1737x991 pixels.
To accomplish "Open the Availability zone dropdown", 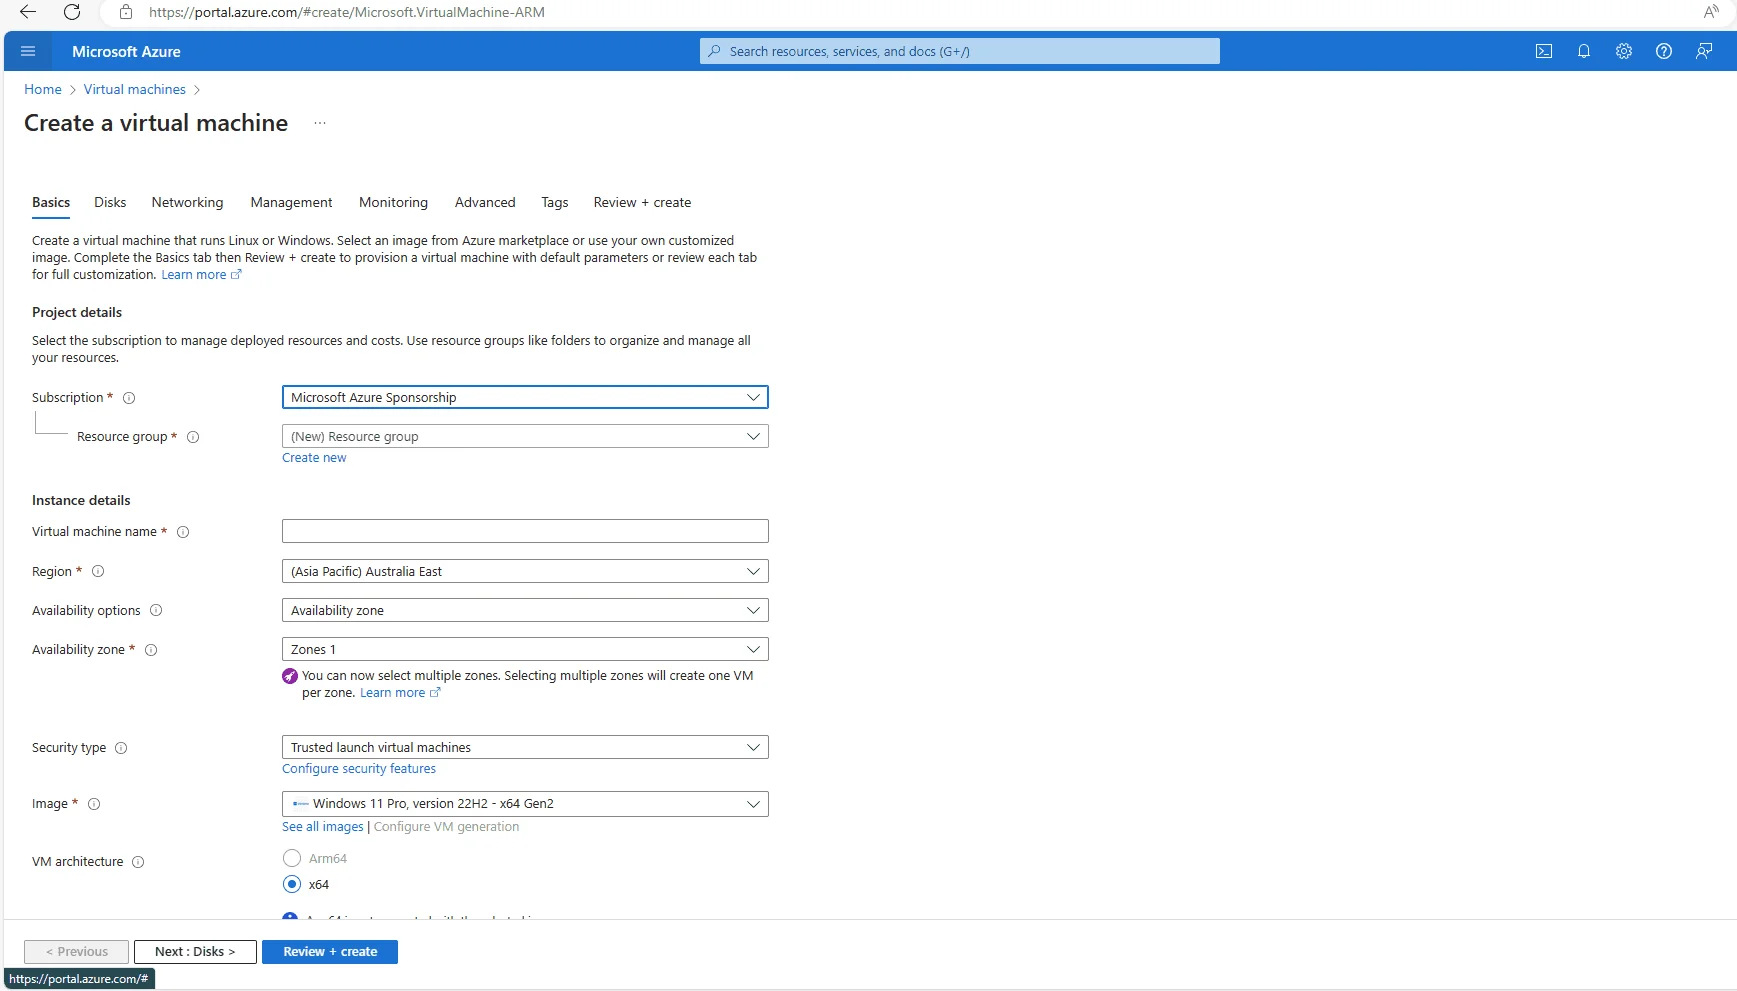I will [525, 649].
